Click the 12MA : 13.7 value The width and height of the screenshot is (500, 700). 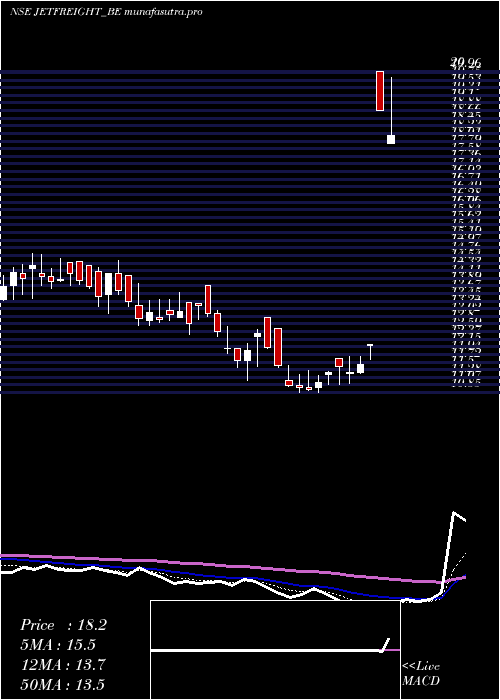point(63,665)
